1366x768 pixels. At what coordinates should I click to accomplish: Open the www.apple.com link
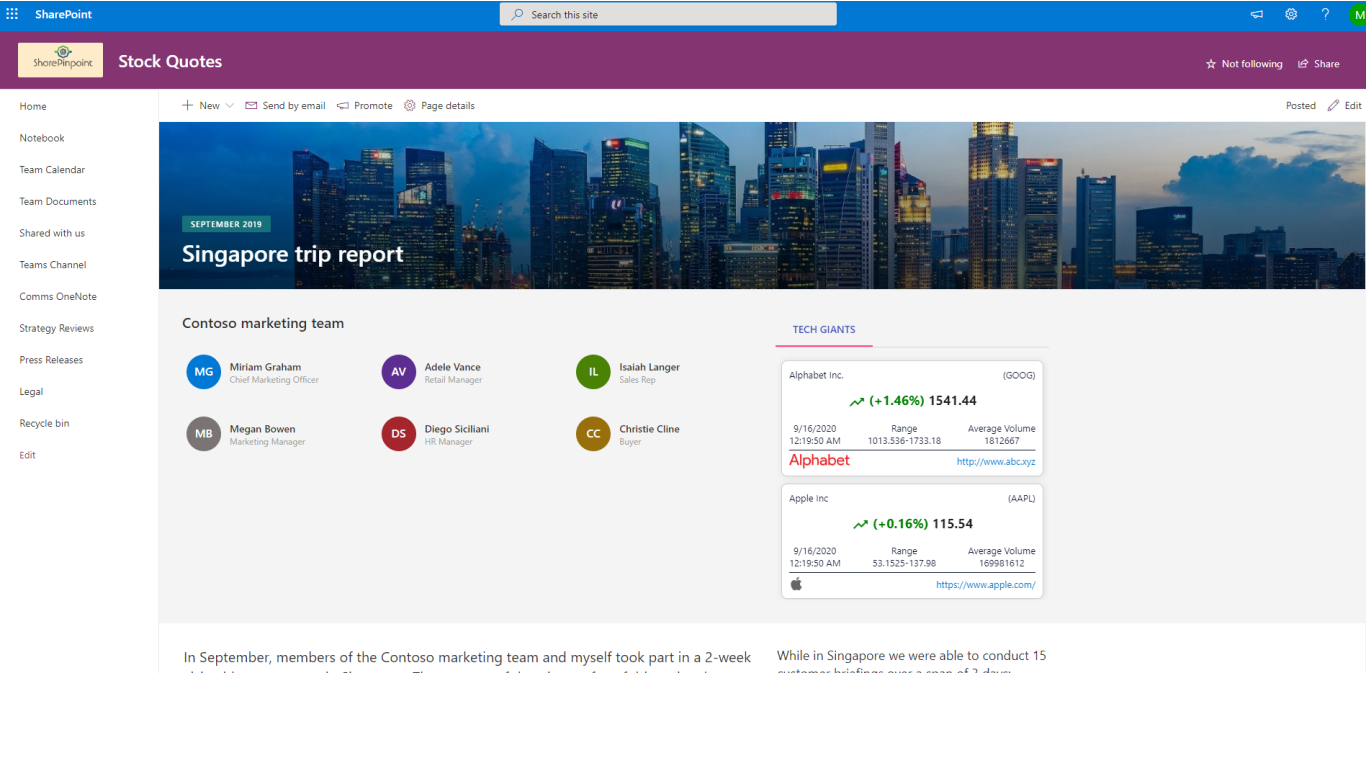point(985,585)
